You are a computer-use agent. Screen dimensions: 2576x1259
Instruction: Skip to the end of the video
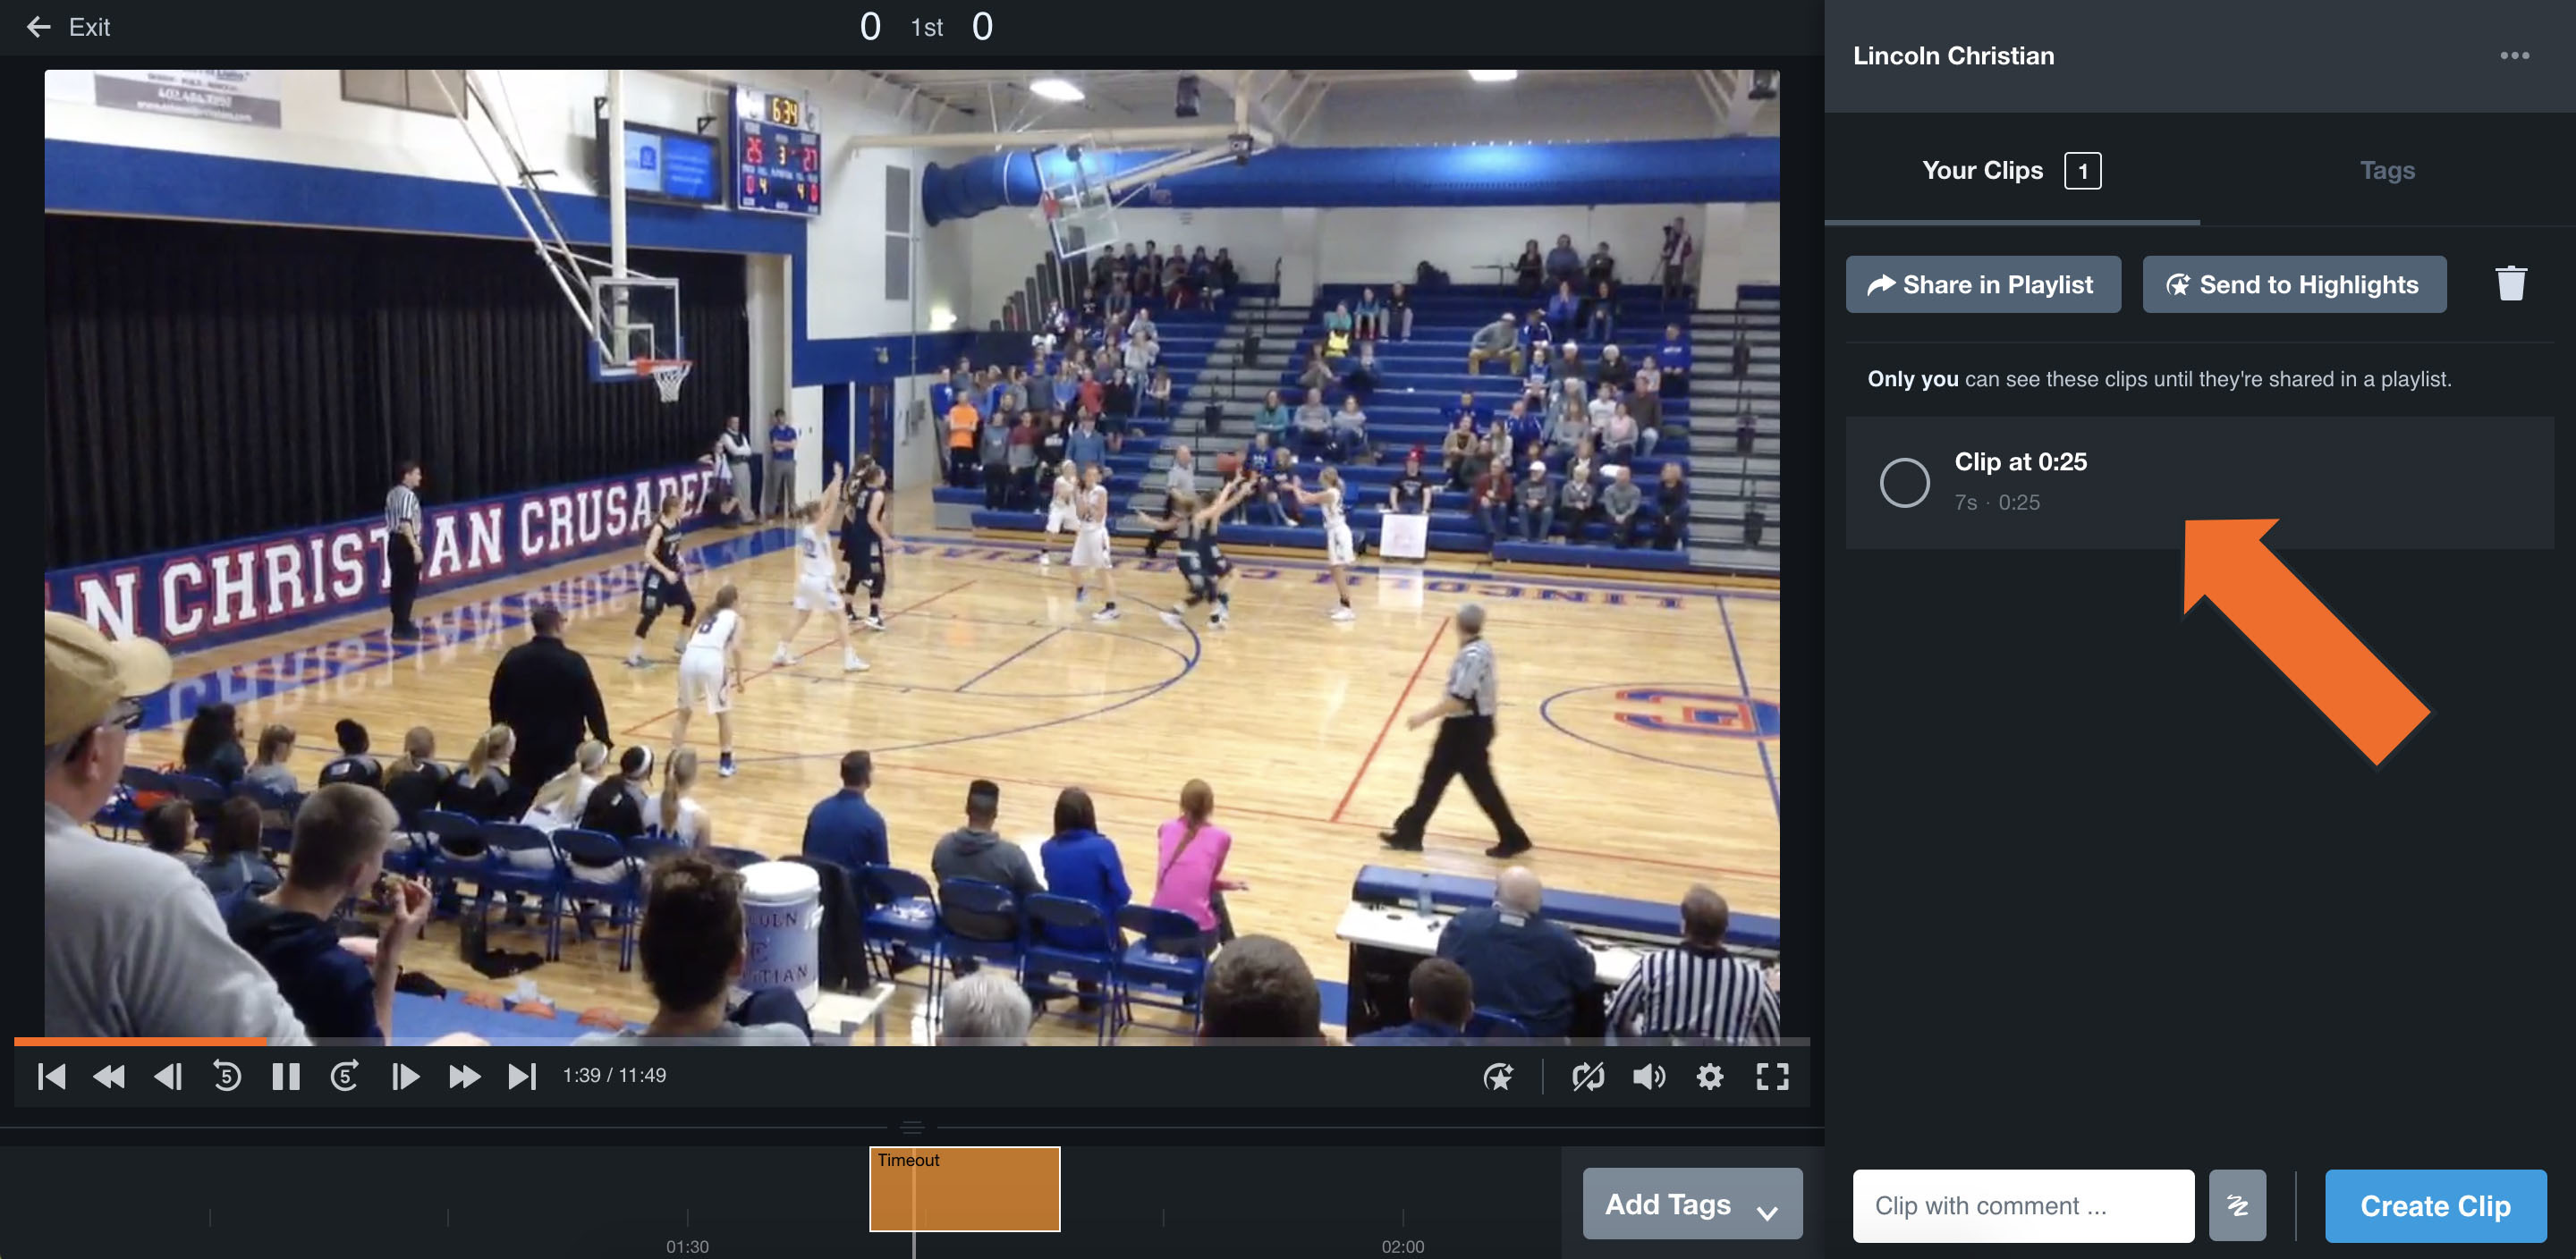click(x=521, y=1075)
